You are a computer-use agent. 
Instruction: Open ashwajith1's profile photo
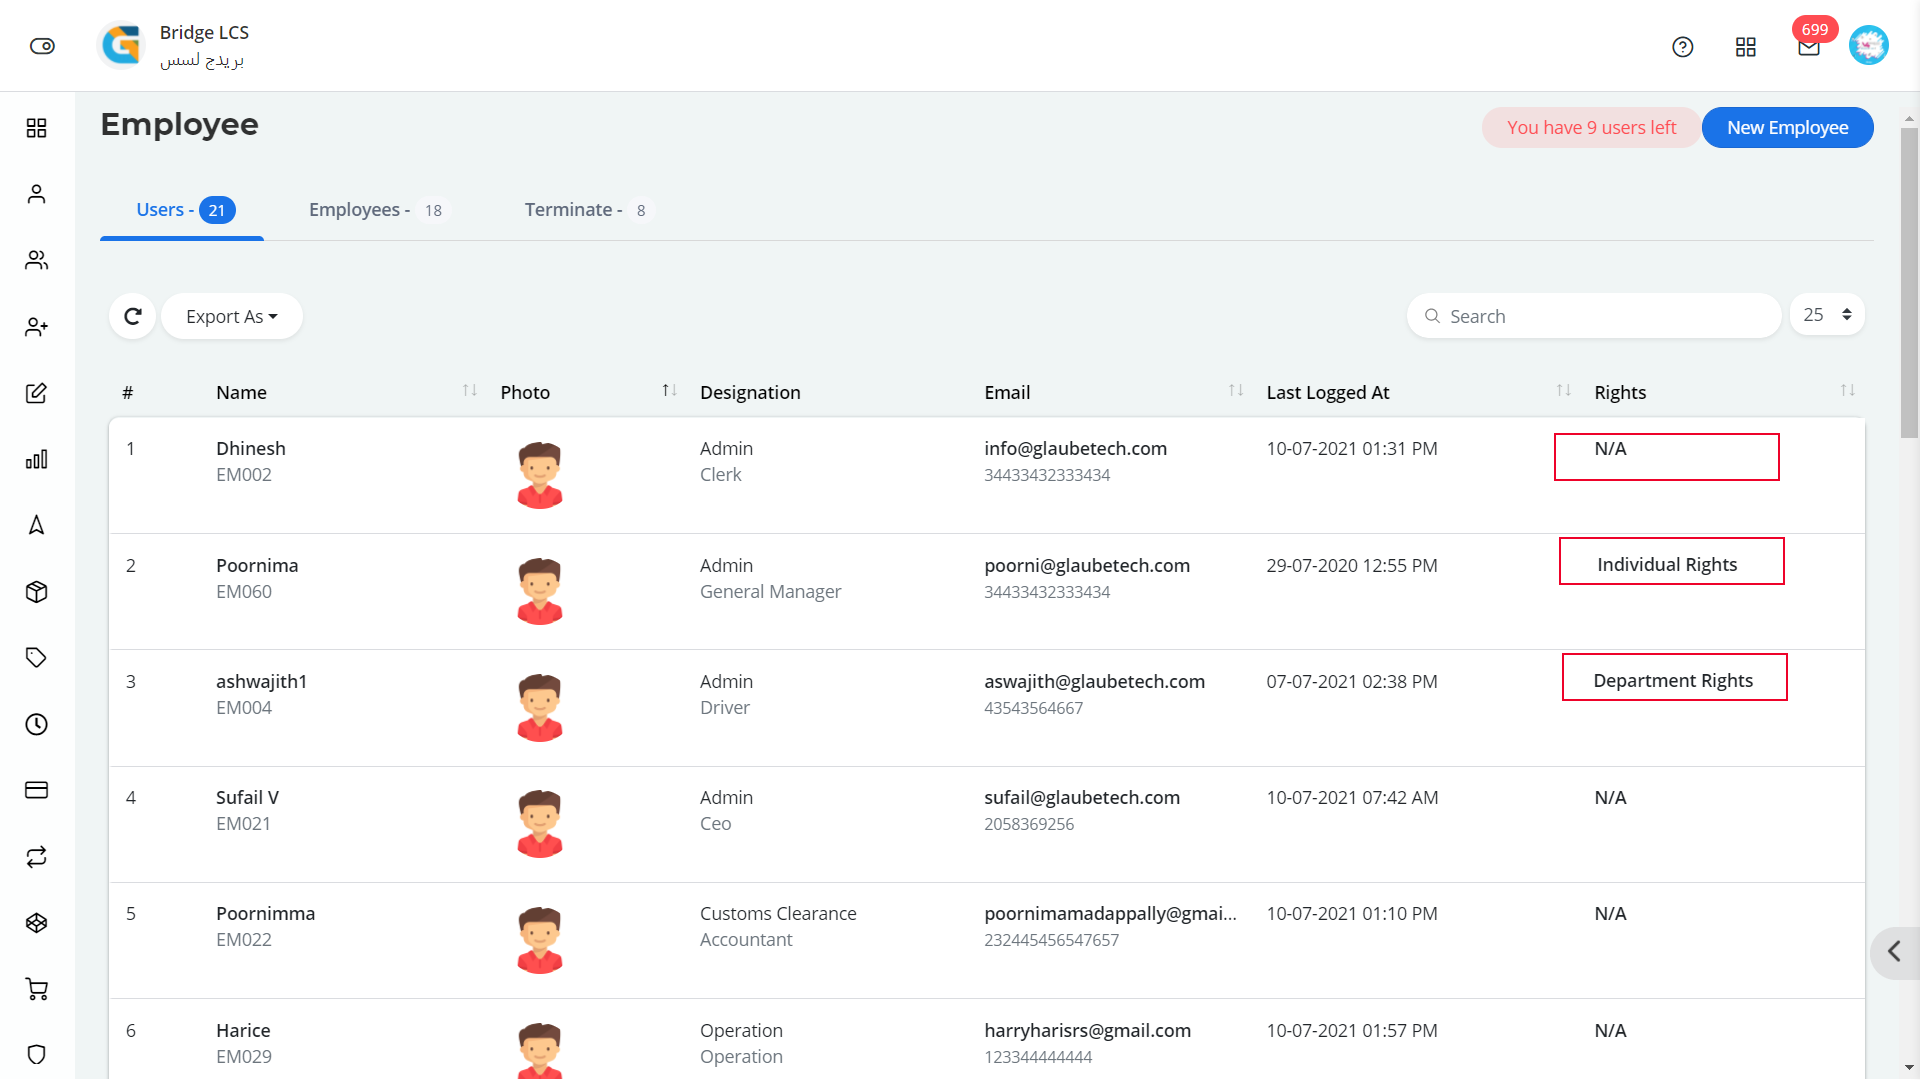click(x=540, y=707)
